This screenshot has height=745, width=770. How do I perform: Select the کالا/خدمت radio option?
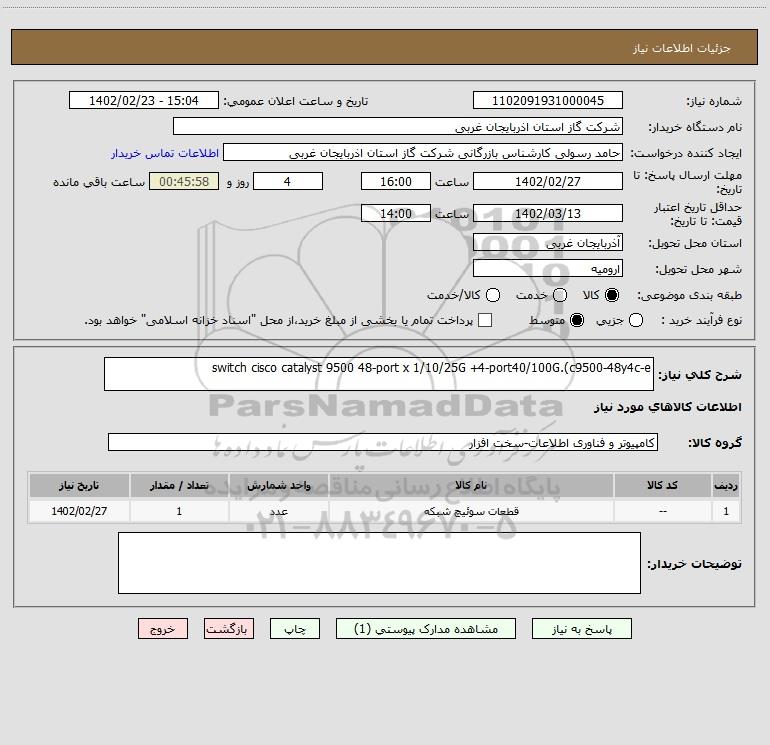[x=493, y=295]
